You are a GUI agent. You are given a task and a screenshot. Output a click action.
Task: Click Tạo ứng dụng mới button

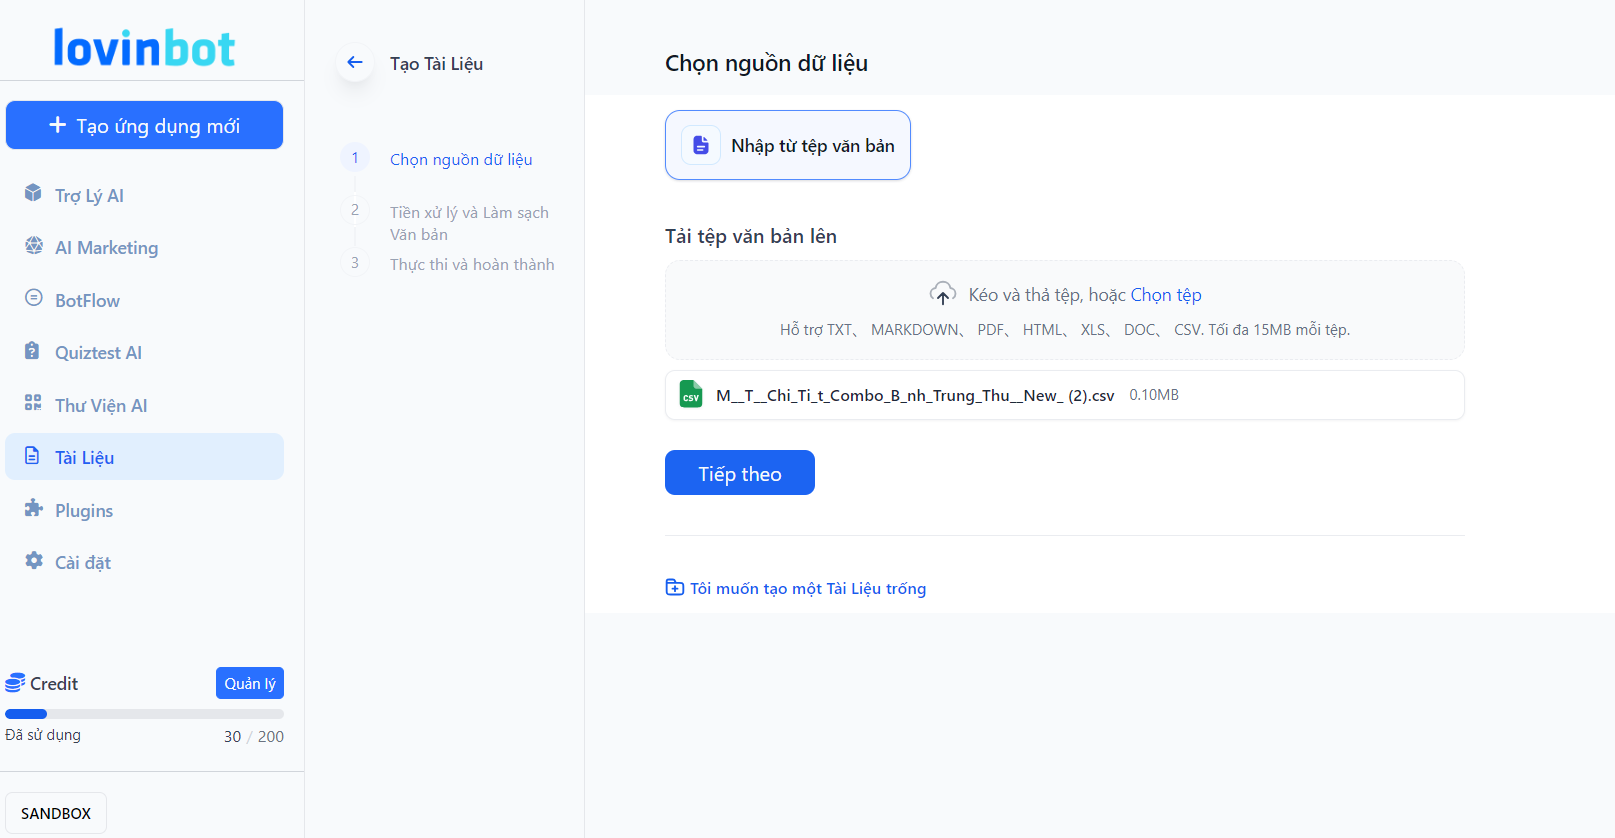144,125
